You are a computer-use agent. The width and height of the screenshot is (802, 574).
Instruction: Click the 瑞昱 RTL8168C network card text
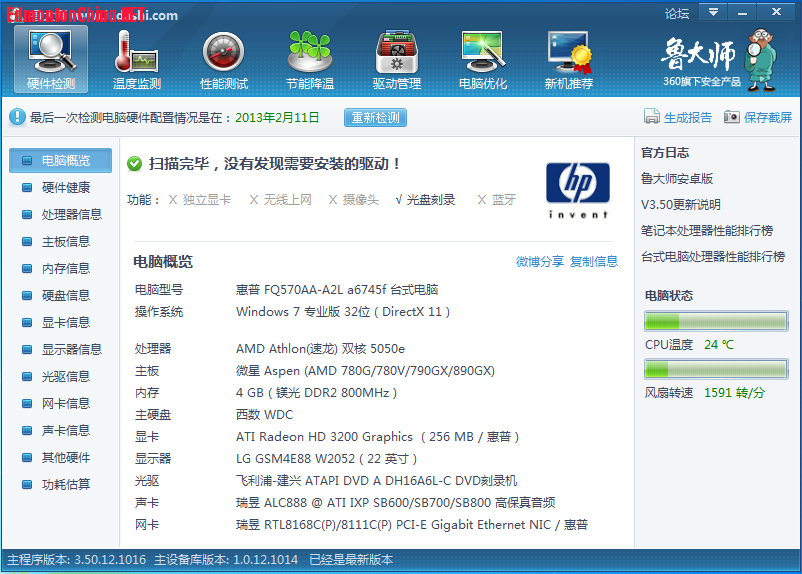coord(412,525)
